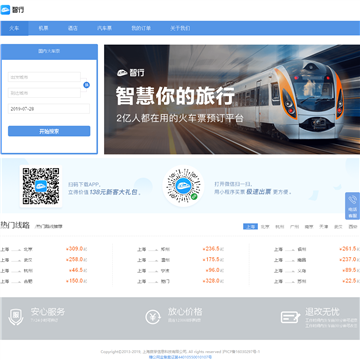Select the 北京 hot routes city filter
Image resolution: width=360 pixels, height=360 pixels.
pyautogui.click(x=265, y=227)
